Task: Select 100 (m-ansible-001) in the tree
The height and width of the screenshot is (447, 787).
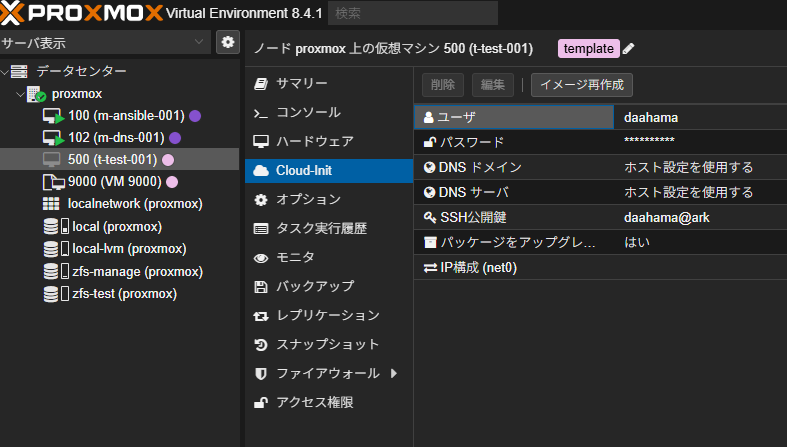Action: pos(126,116)
